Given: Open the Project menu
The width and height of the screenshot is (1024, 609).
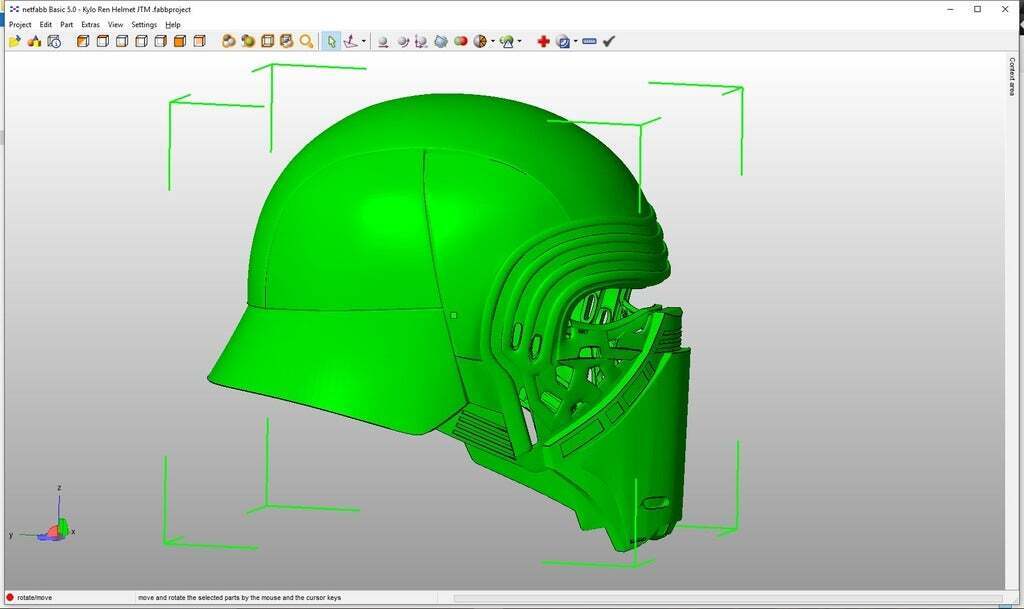Looking at the screenshot, I should coord(20,24).
